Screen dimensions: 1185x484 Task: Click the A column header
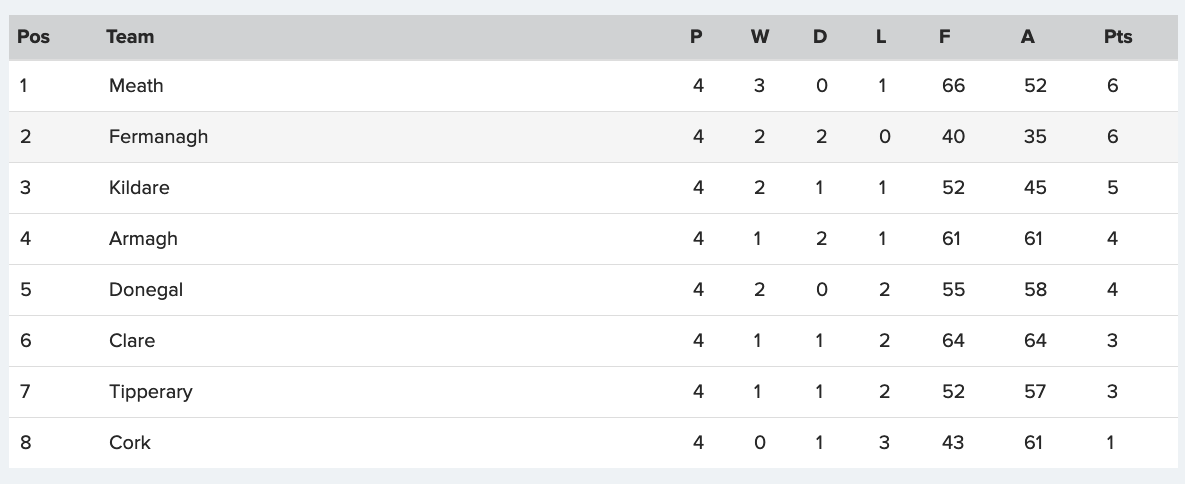tap(1027, 37)
